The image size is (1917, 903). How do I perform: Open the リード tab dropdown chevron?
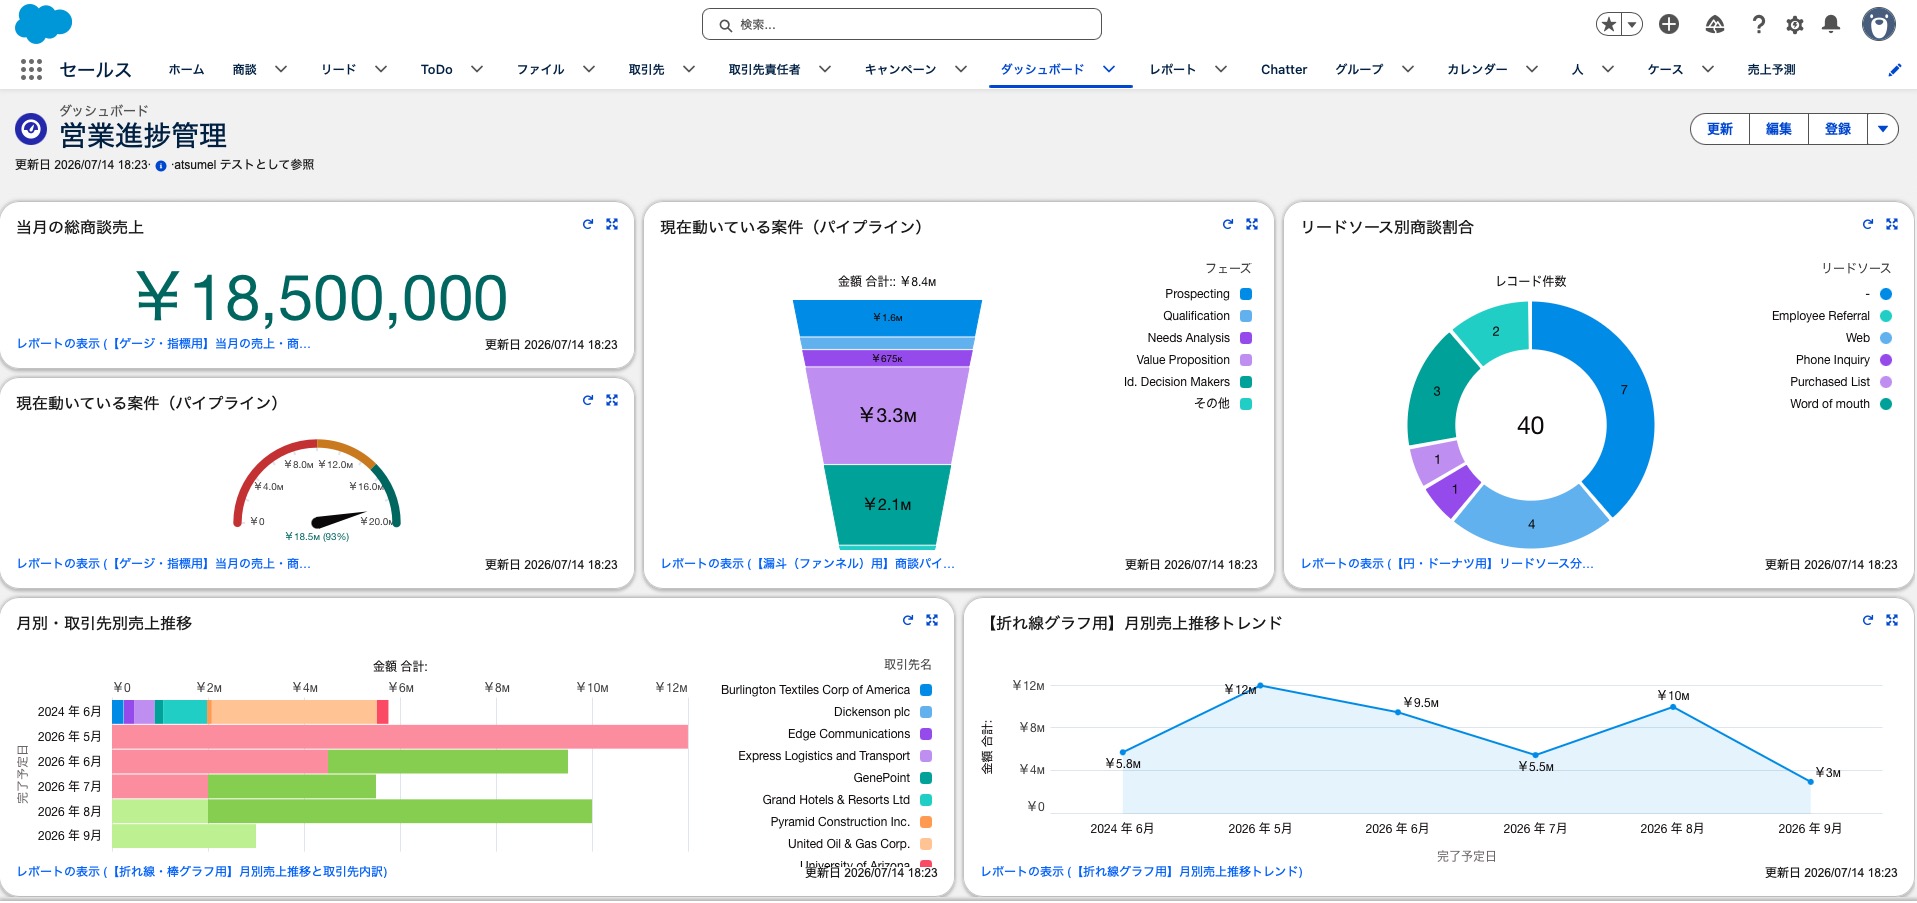pyautogui.click(x=381, y=69)
